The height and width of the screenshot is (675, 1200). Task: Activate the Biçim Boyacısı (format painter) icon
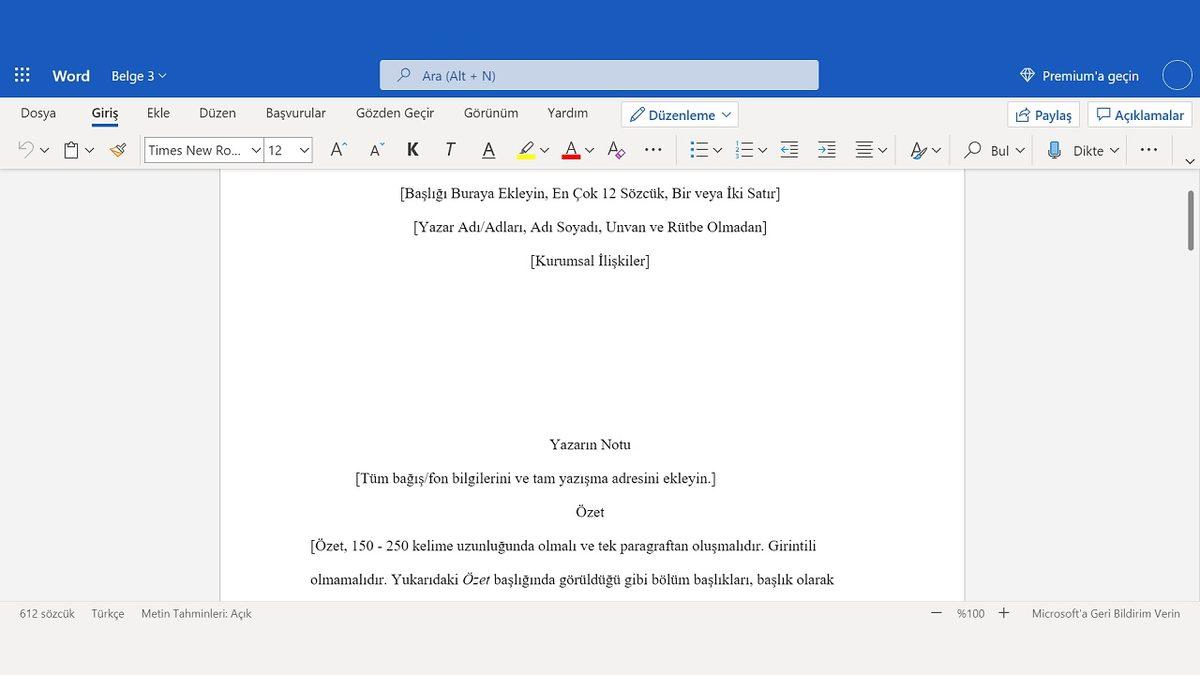tap(117, 150)
